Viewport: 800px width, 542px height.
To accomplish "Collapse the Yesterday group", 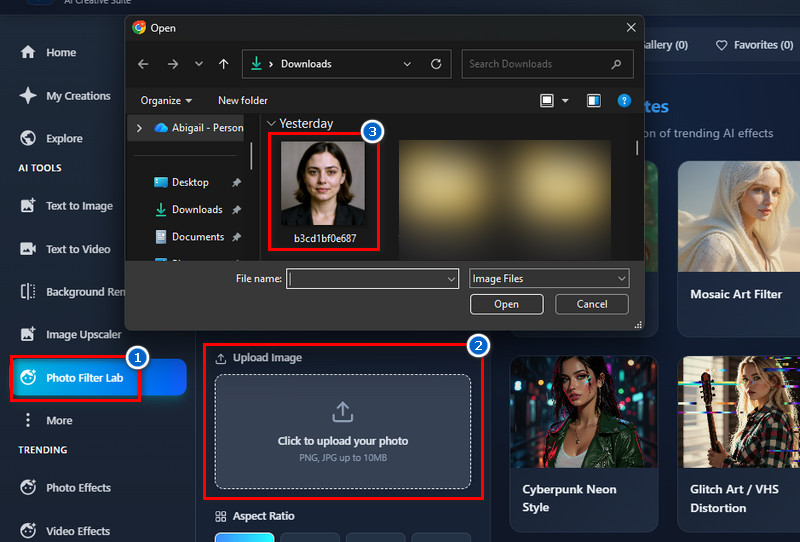I will click(271, 124).
